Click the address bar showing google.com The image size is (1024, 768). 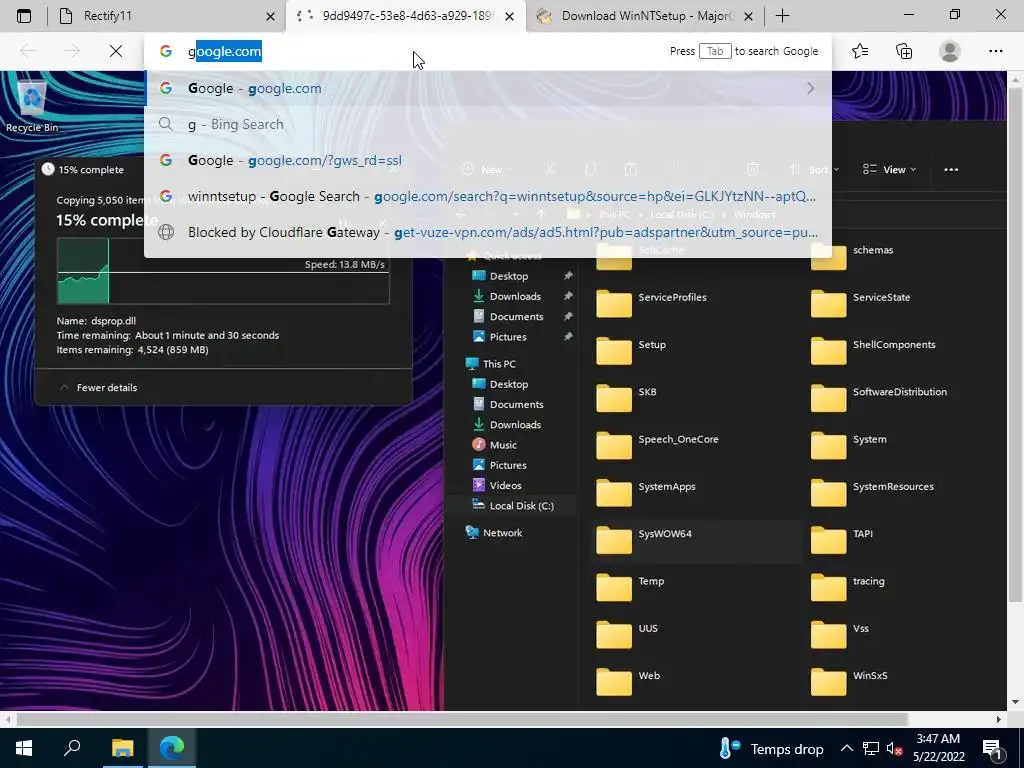[x=418, y=51]
